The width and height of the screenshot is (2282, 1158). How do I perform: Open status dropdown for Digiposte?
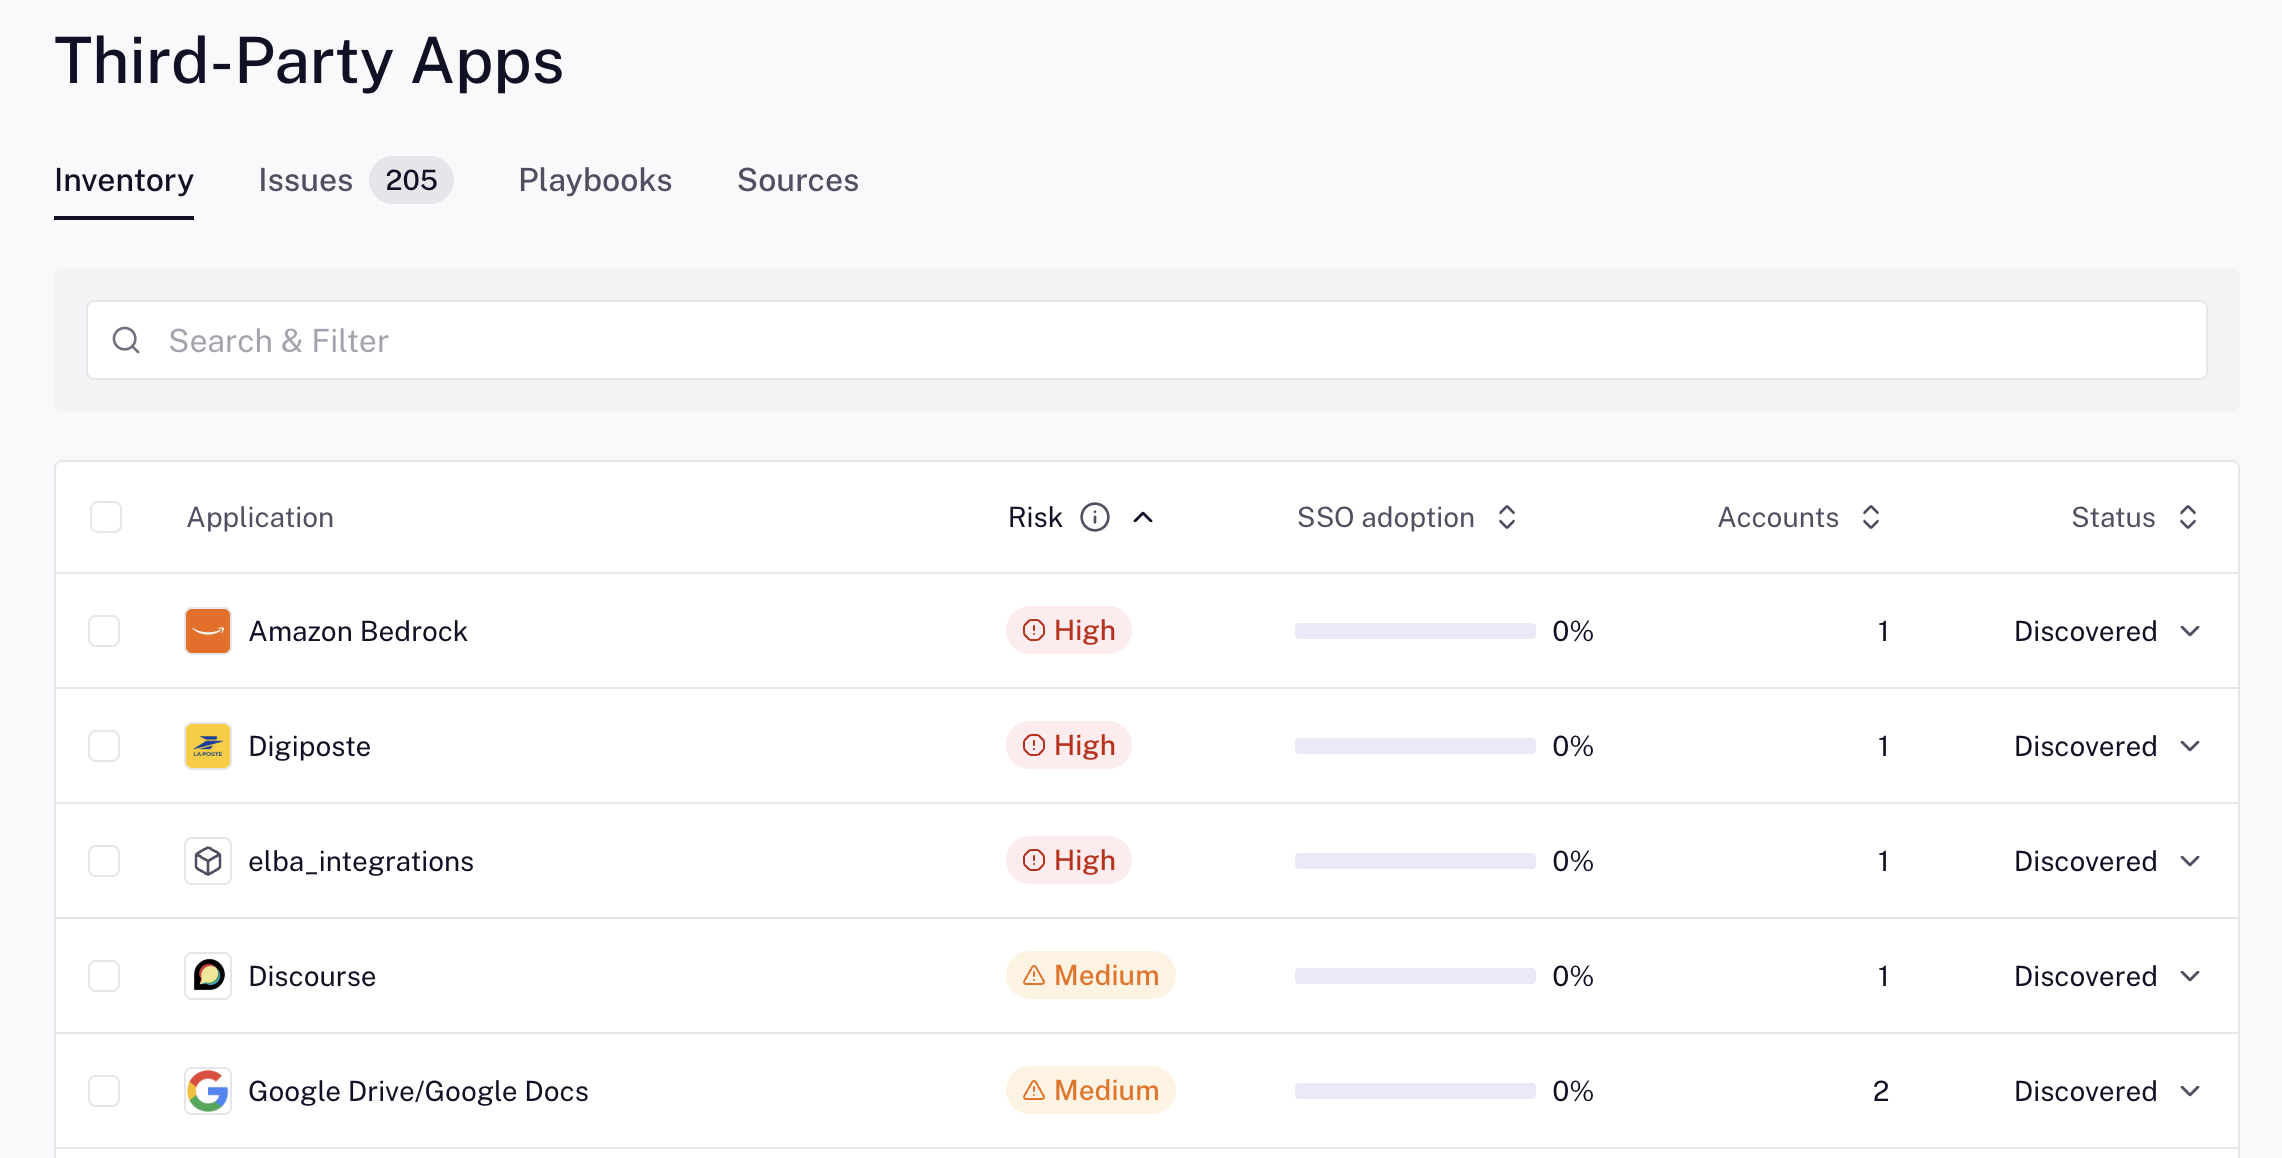(2107, 746)
